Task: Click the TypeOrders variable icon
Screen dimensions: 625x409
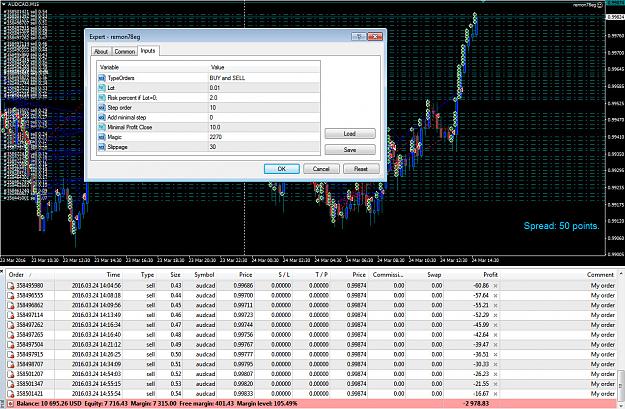Action: [x=102, y=78]
